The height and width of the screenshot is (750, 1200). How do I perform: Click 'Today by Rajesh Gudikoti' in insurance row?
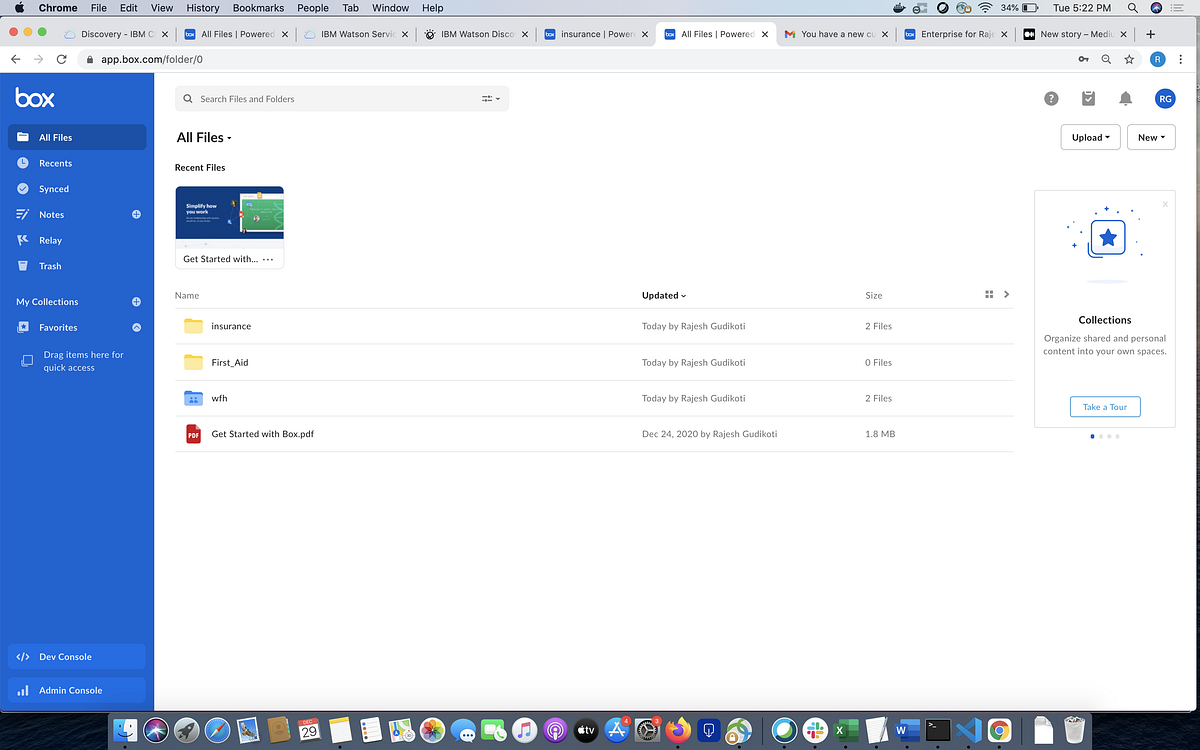[x=693, y=326]
